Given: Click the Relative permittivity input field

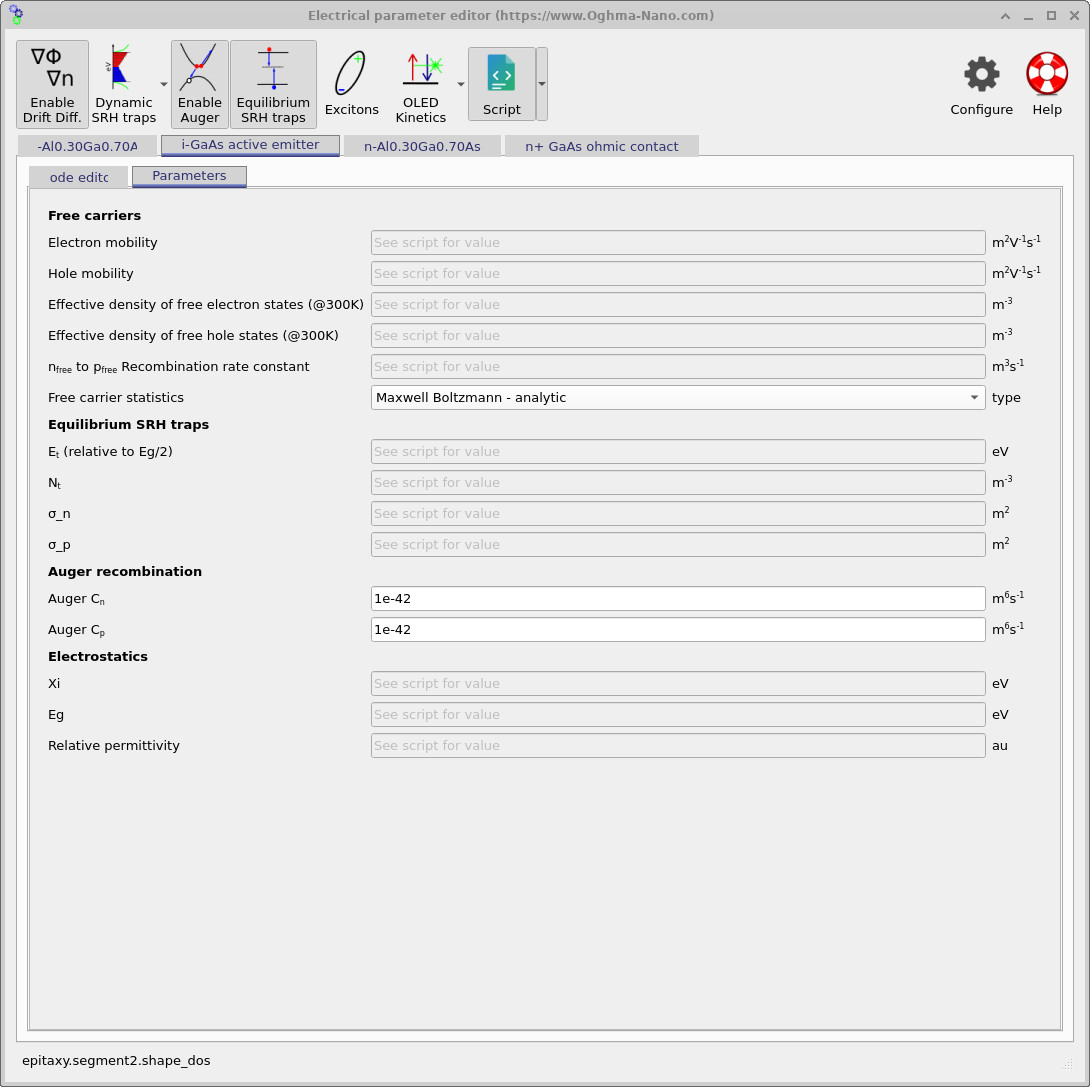Looking at the screenshot, I should [x=678, y=746].
